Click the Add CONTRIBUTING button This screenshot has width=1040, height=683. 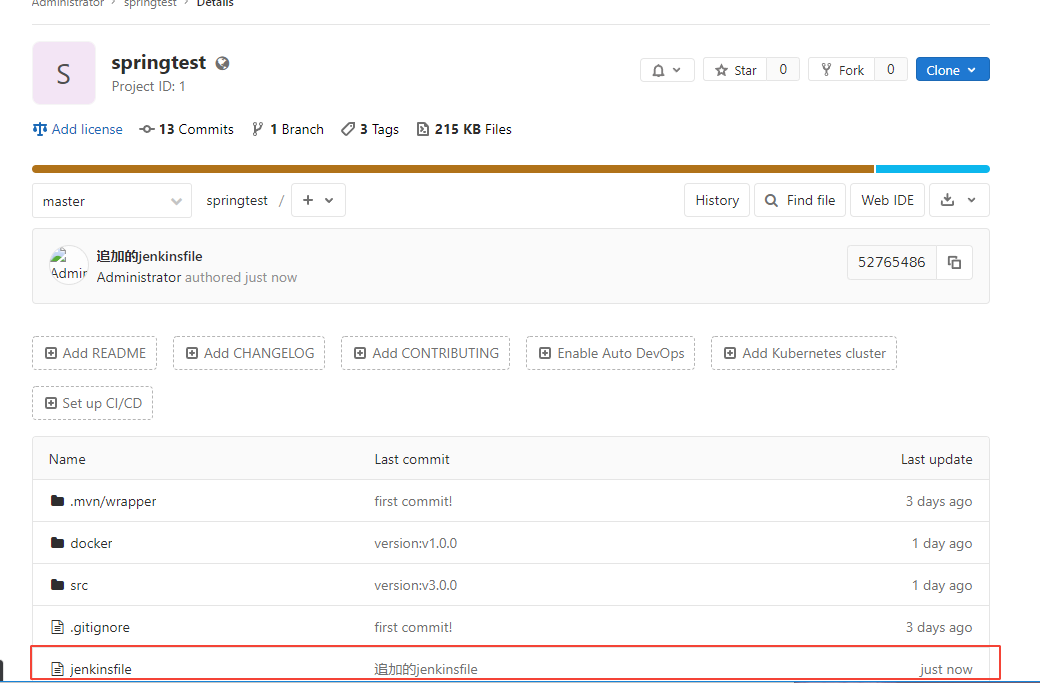click(x=426, y=353)
